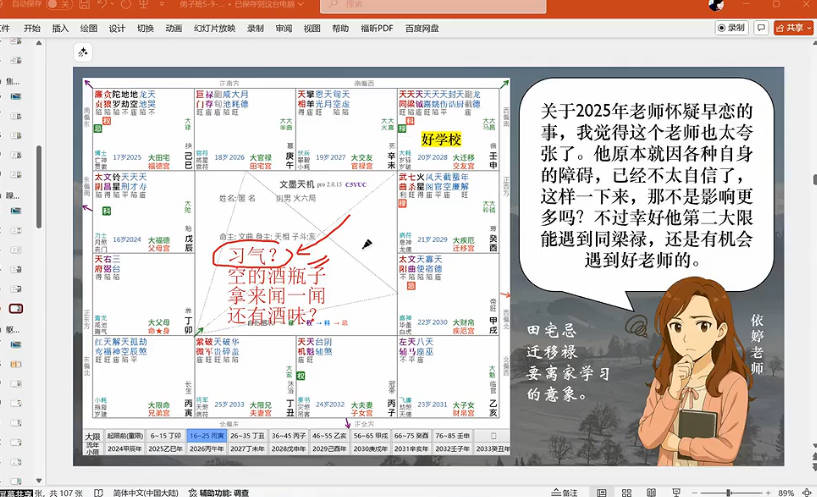817x497 pixels.
Task: Open the Insert (插入) ribbon tab
Action: (x=60, y=29)
